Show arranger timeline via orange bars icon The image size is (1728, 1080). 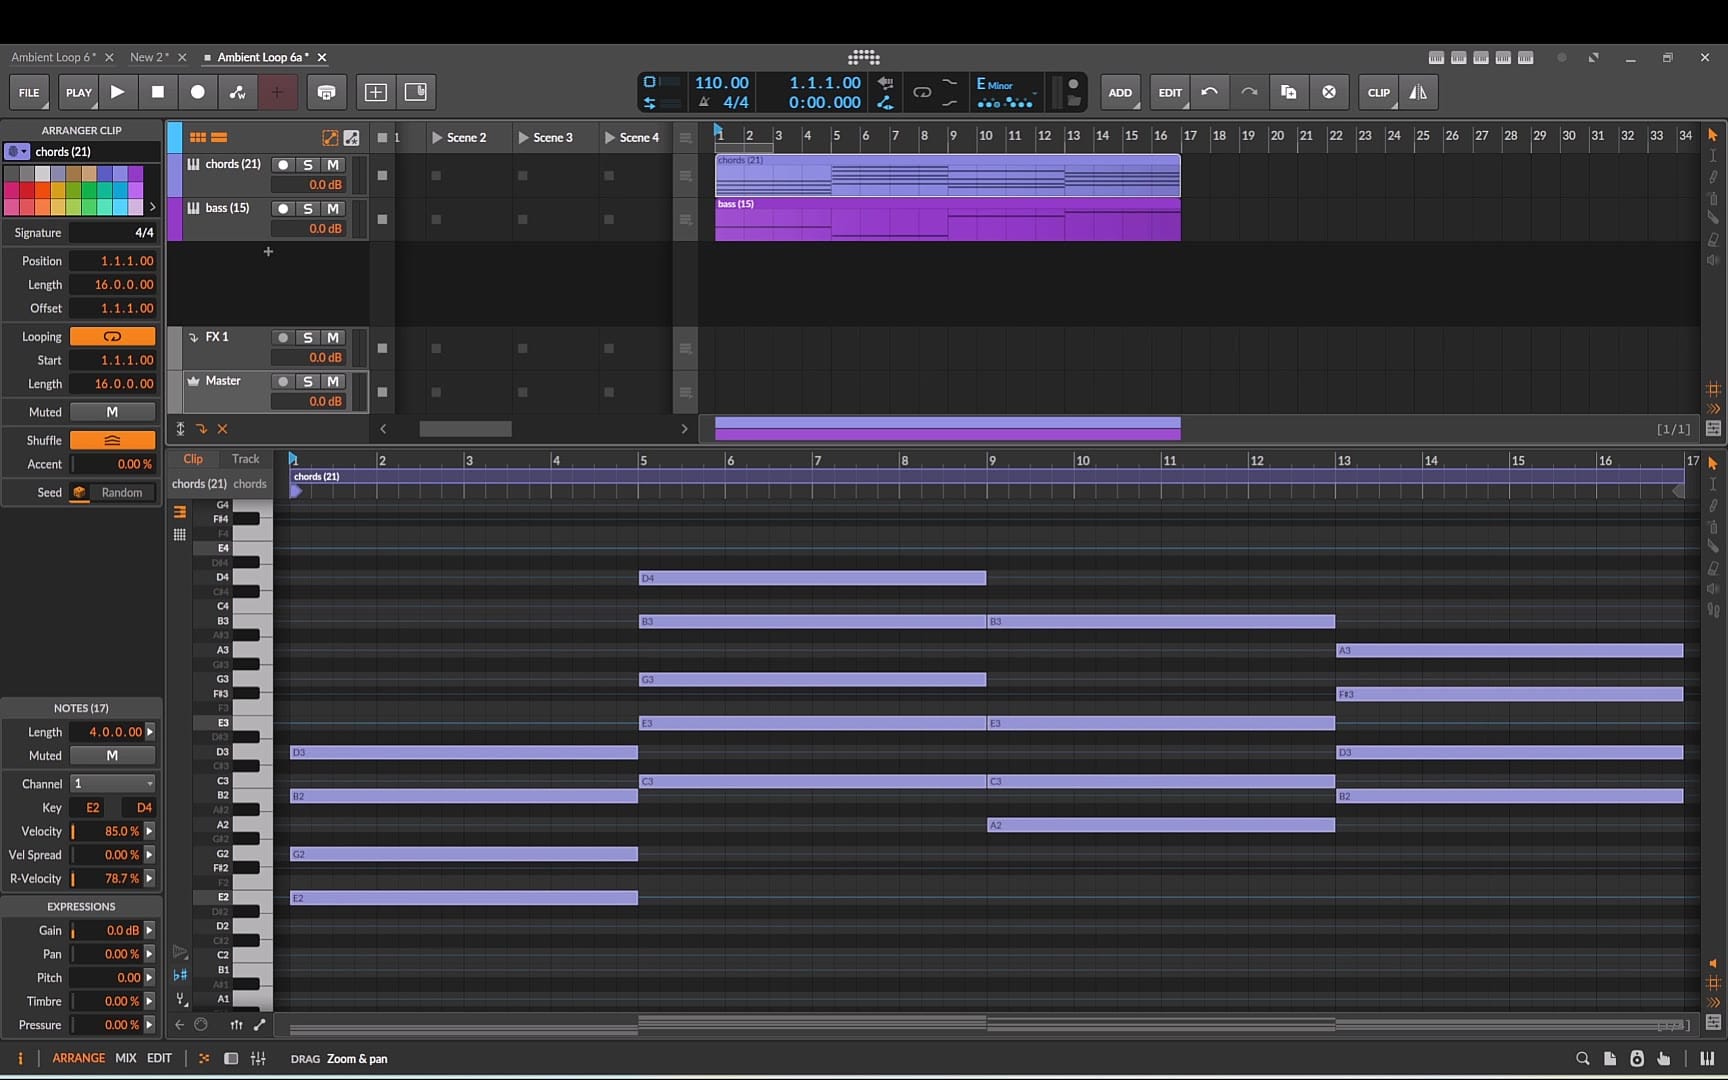pos(219,137)
